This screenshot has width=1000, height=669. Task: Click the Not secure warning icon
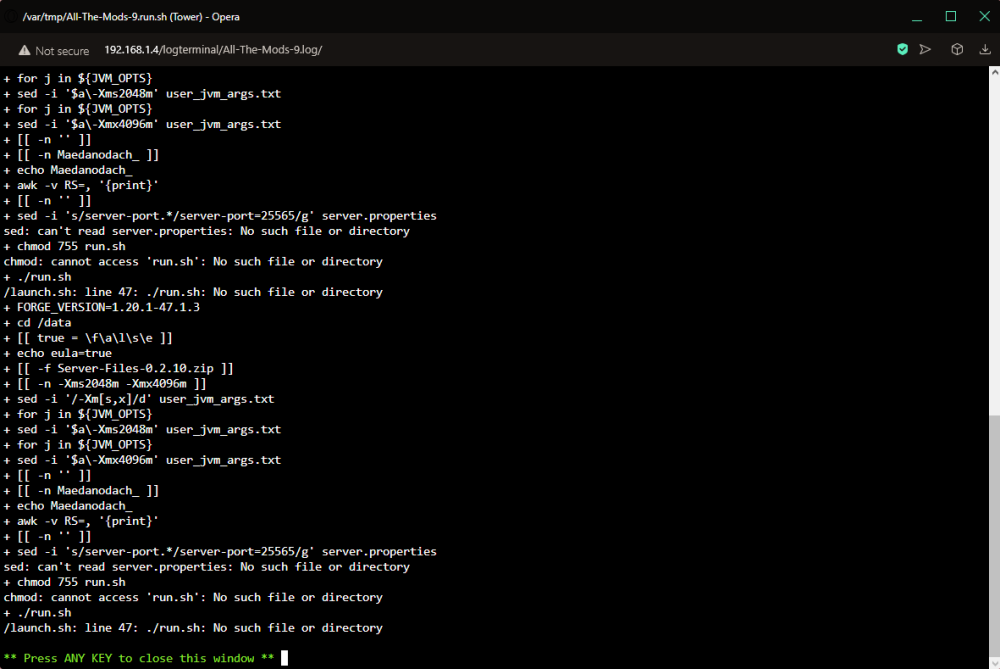pyautogui.click(x=24, y=50)
